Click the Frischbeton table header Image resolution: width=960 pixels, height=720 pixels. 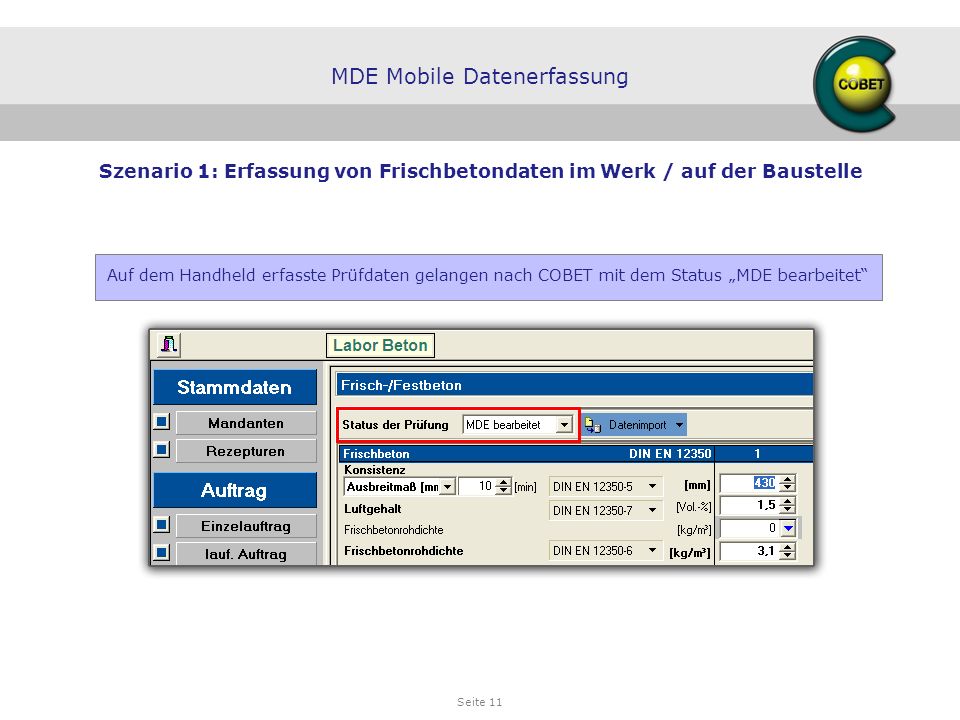(x=376, y=454)
